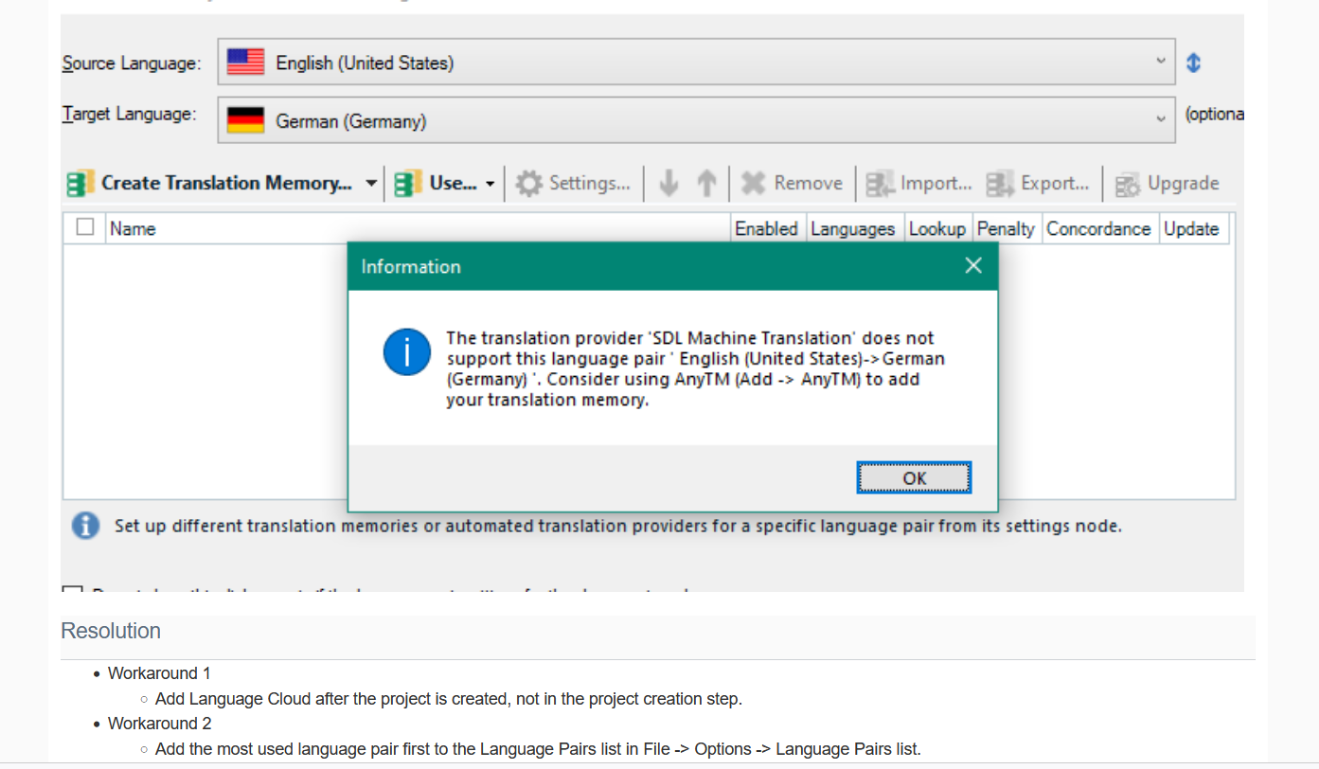
Task: Click the move down arrow icon
Action: point(669,183)
